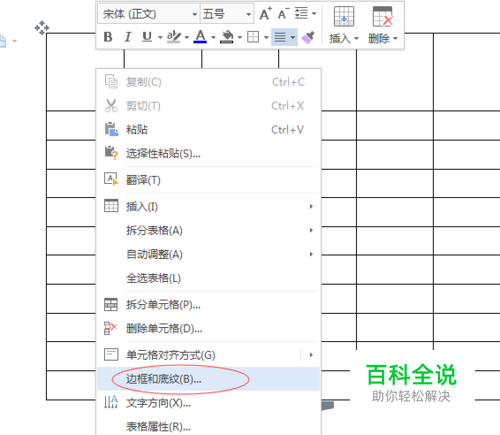Toggle bold formatting in mini toolbar
The width and height of the screenshot is (500, 435).
tap(108, 37)
